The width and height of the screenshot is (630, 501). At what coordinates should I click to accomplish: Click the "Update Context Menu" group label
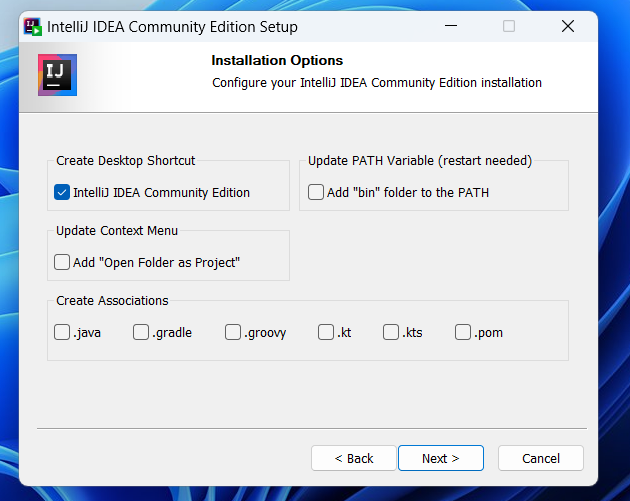click(117, 231)
